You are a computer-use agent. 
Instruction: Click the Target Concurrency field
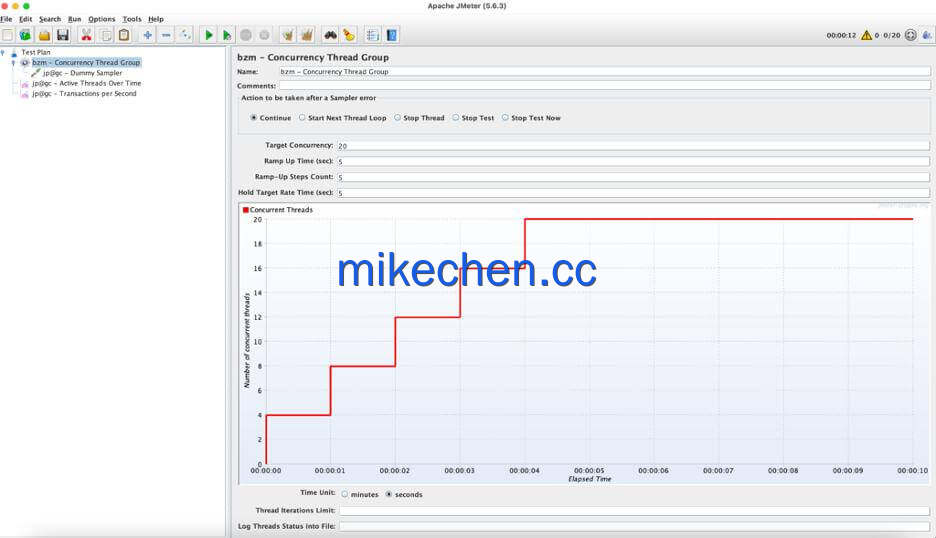[633, 146]
